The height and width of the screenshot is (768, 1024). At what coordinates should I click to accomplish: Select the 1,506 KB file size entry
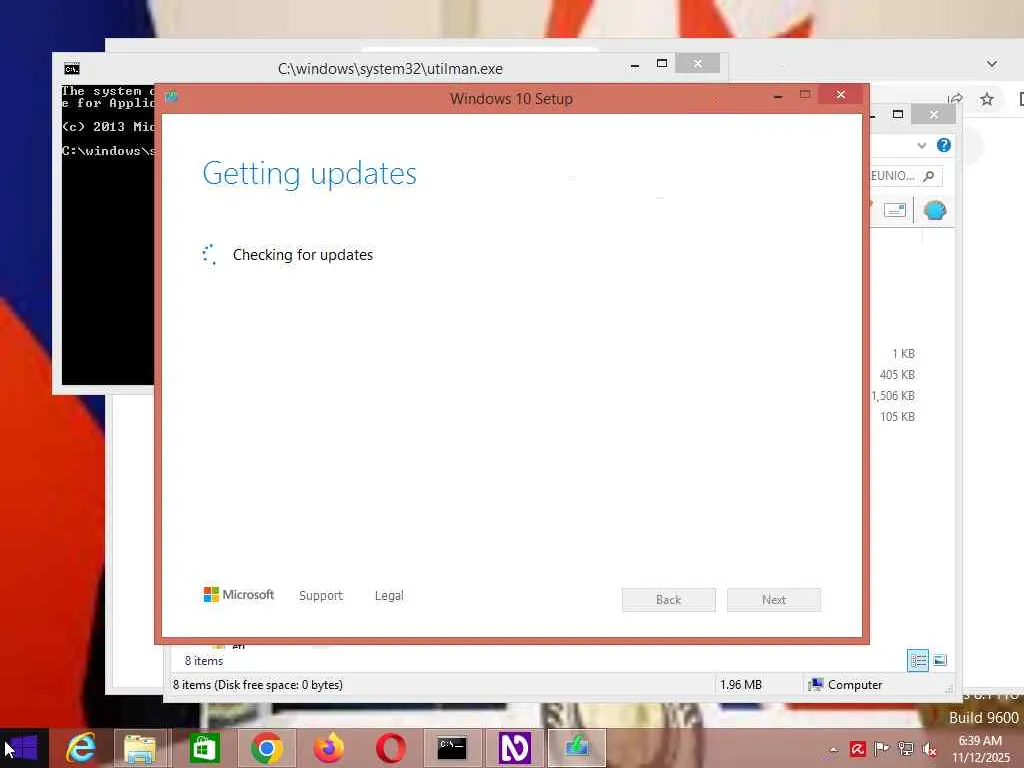[x=893, y=396]
